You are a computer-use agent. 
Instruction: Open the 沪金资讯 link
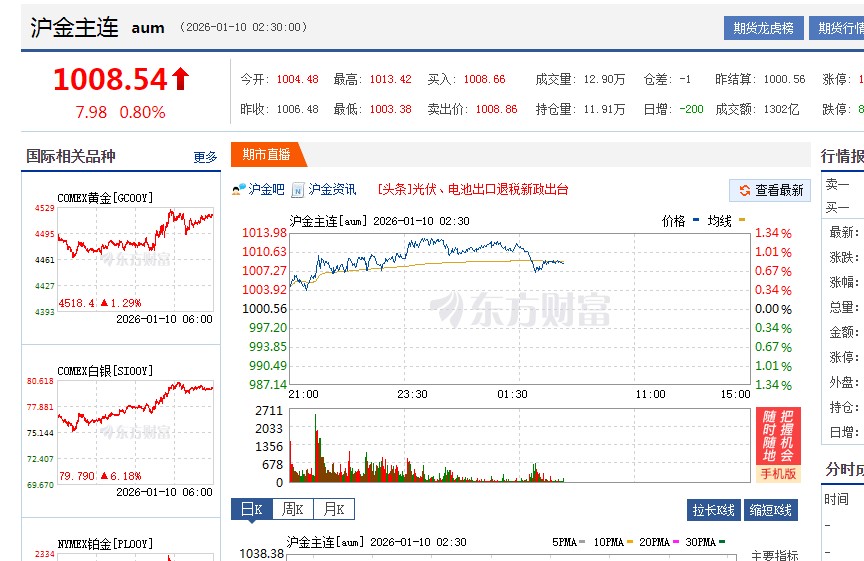332,190
